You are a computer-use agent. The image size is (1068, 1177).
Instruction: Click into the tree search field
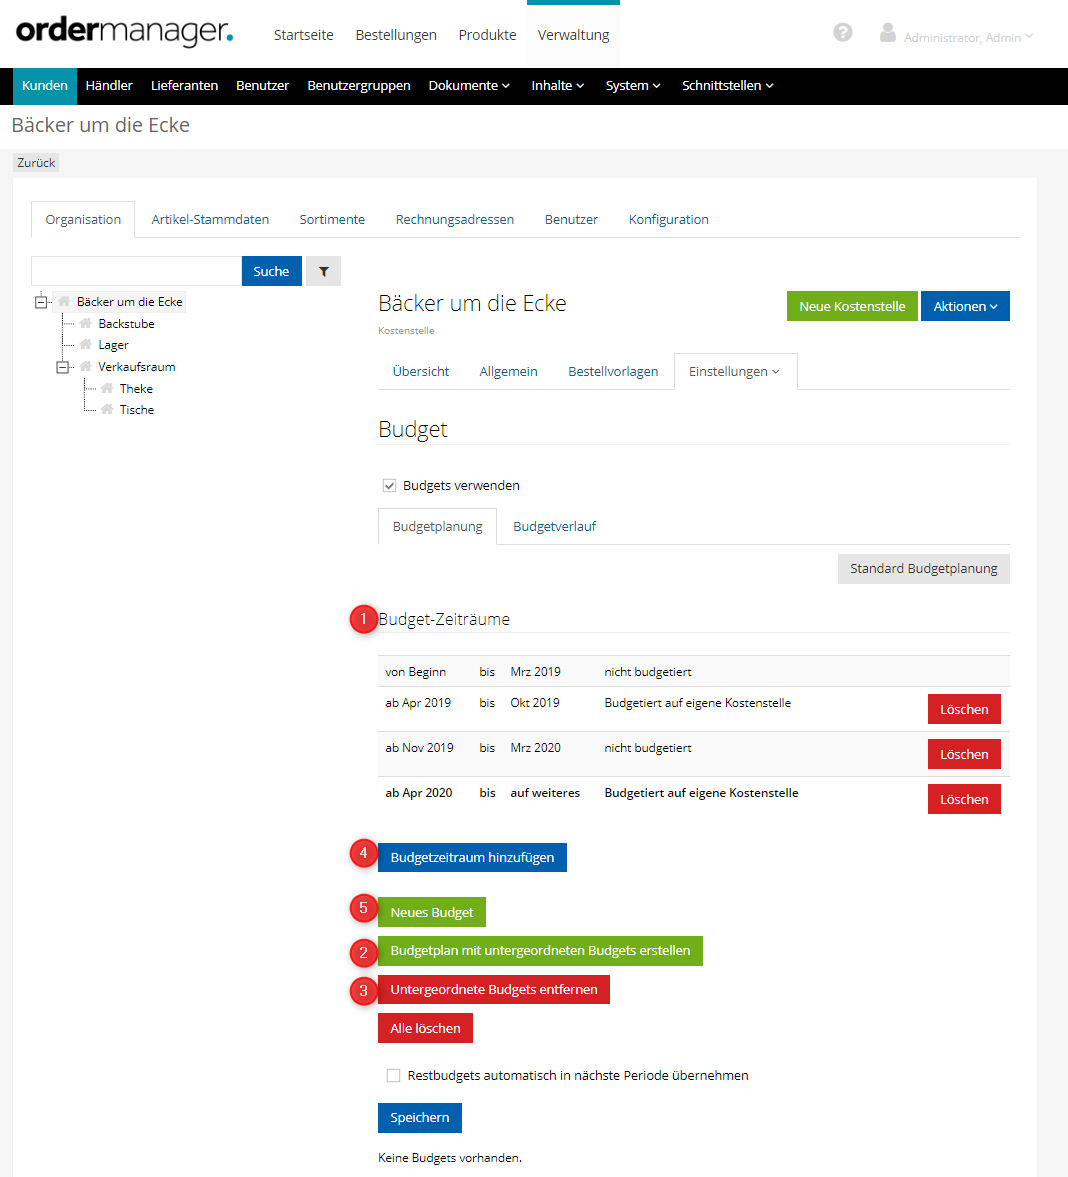coord(136,271)
